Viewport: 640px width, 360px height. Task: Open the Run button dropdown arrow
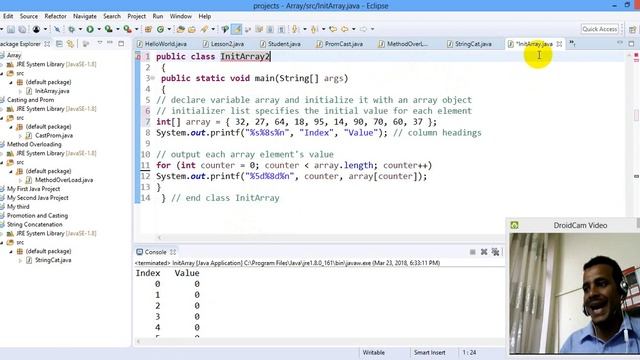(99, 29)
